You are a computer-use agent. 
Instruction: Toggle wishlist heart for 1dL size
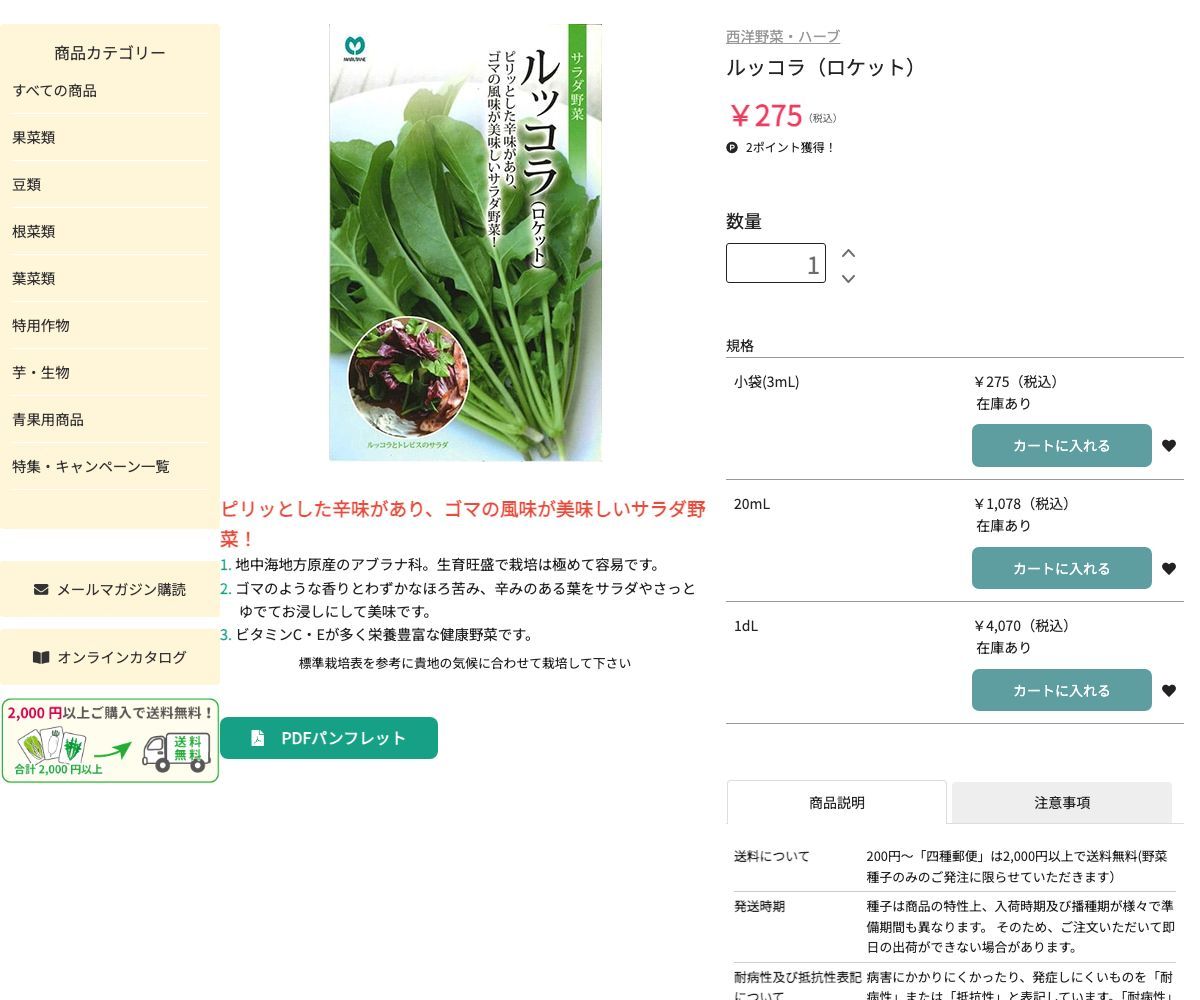1168,691
